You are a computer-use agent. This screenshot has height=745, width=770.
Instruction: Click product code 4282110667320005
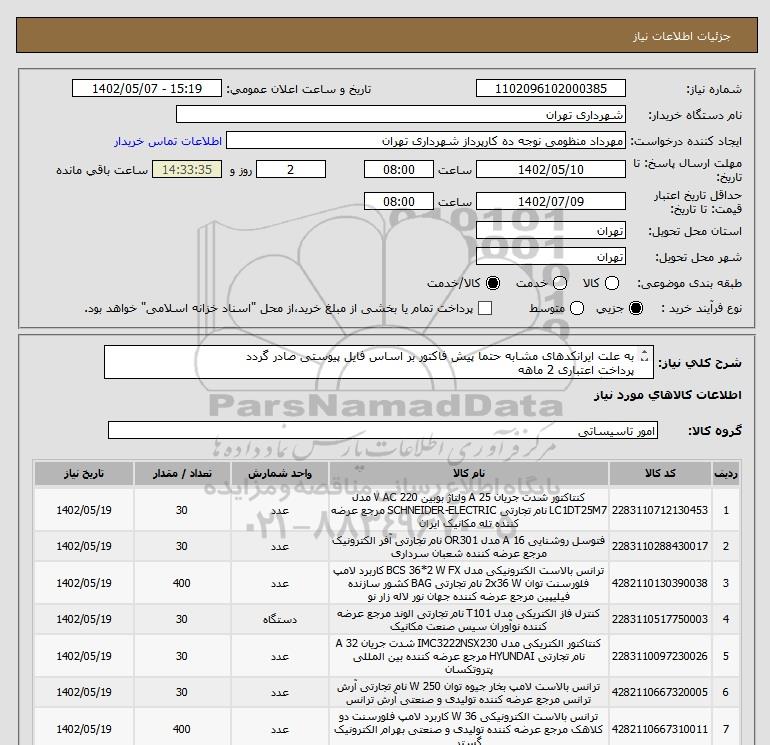click(x=660, y=692)
